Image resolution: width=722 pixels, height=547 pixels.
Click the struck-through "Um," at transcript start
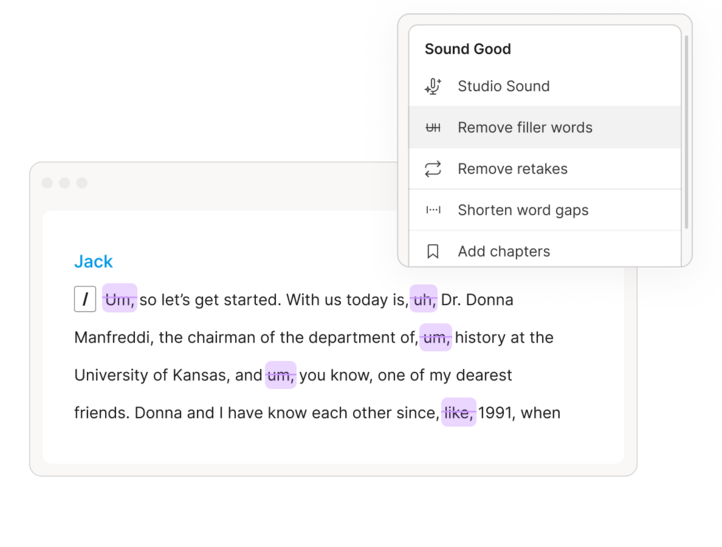pyautogui.click(x=120, y=299)
